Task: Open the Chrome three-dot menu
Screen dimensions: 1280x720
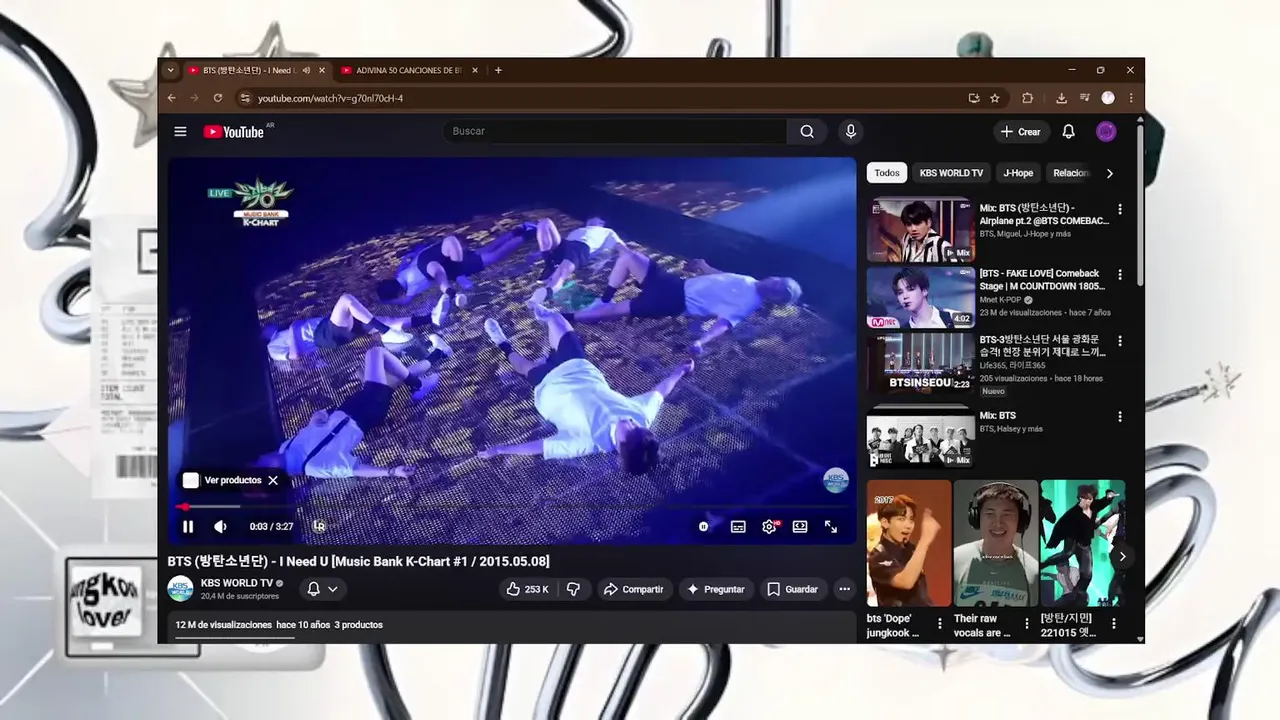Action: pyautogui.click(x=1131, y=98)
